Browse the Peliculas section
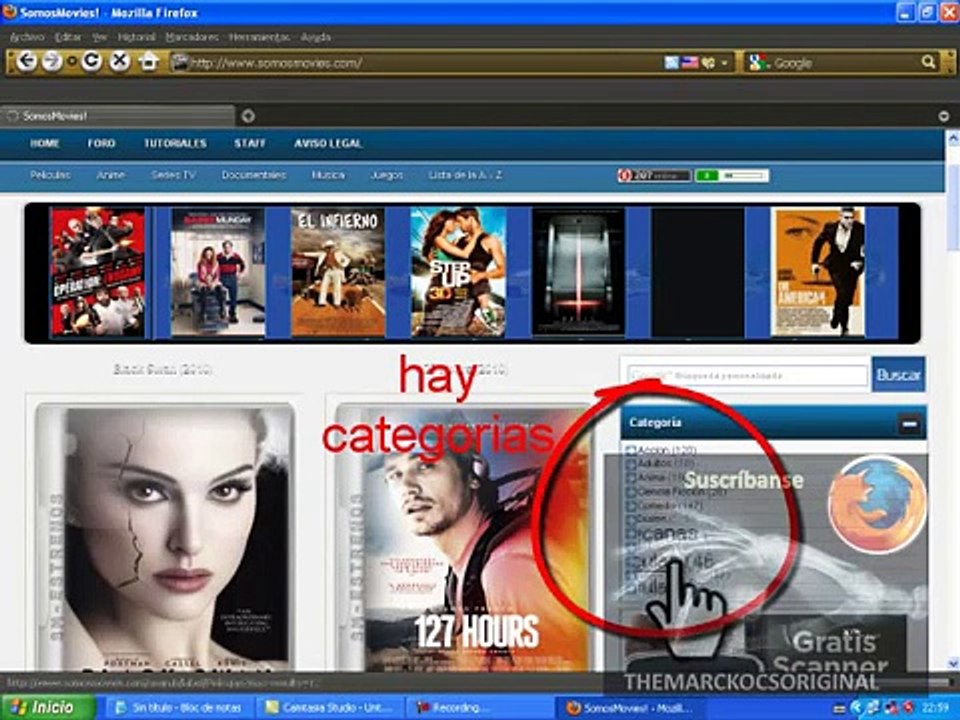The height and width of the screenshot is (720, 960). click(x=50, y=175)
